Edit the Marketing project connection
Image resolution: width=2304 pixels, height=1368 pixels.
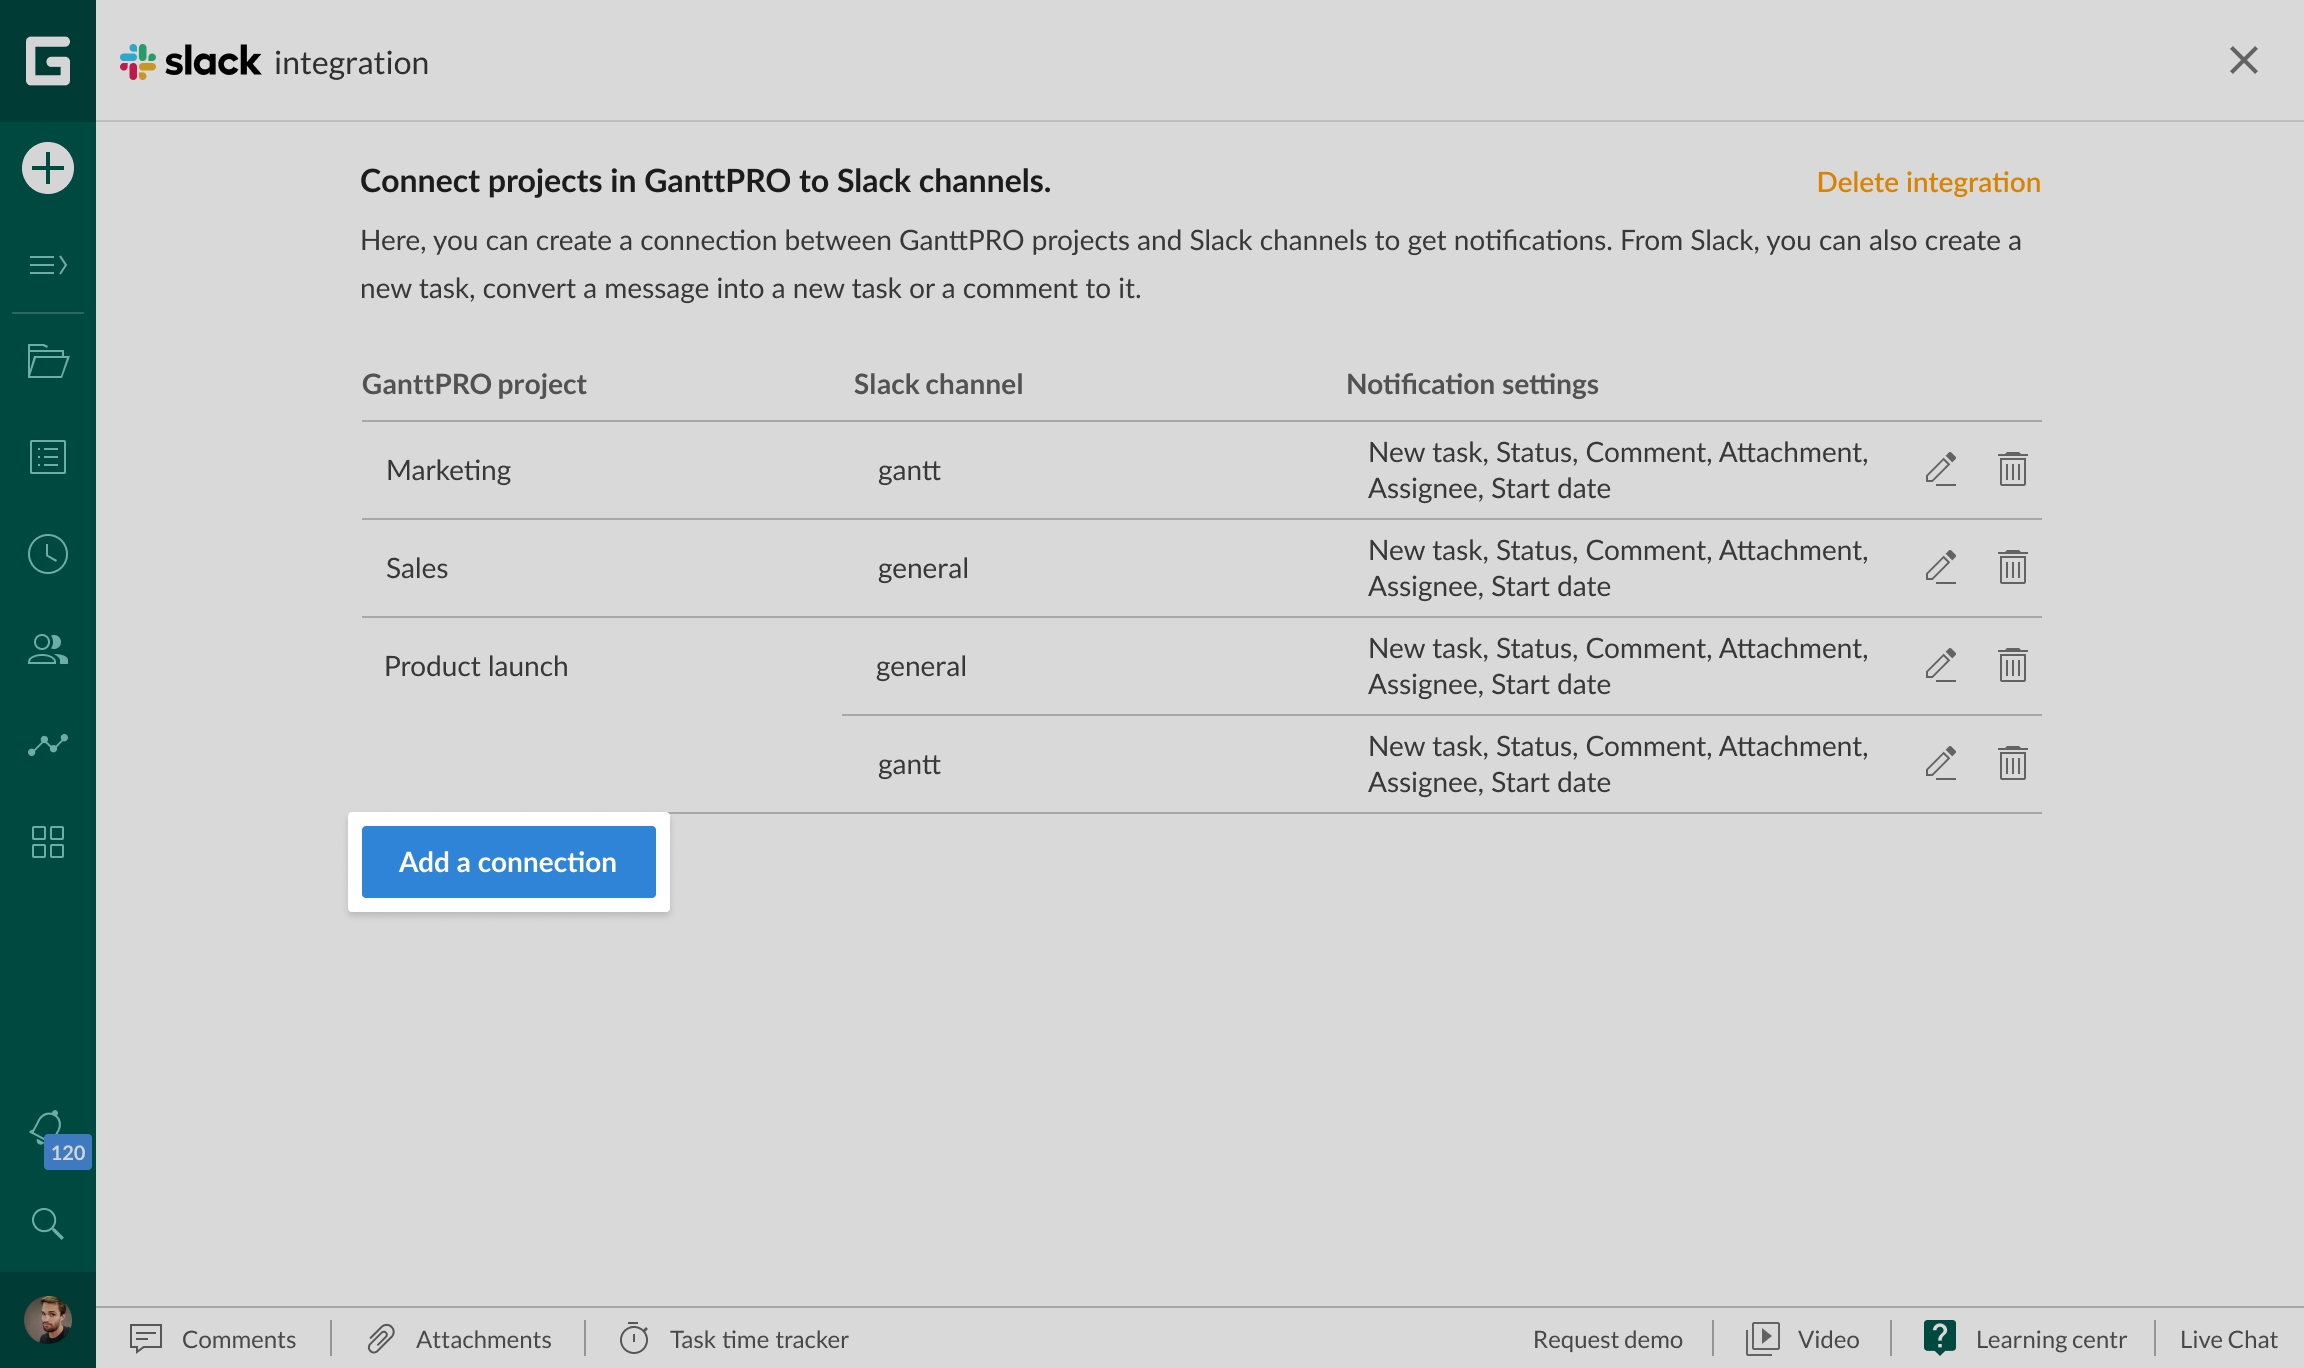click(x=1940, y=469)
